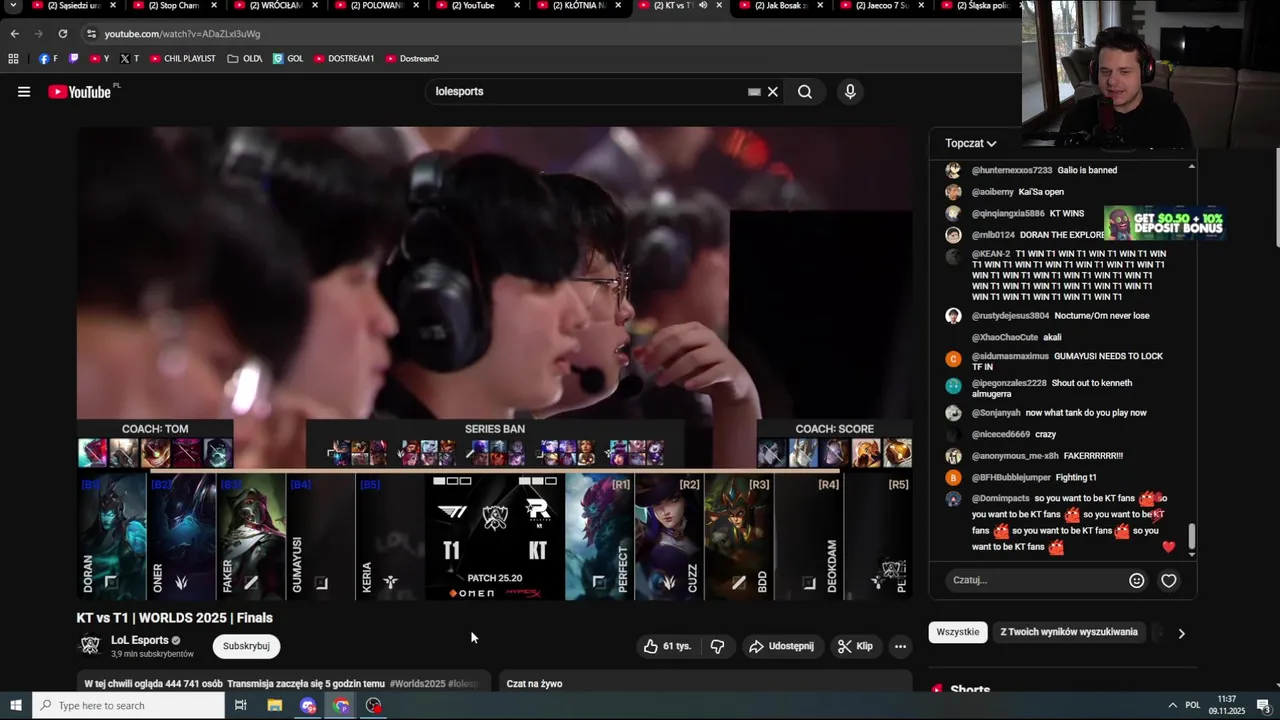This screenshot has width=1280, height=720.
Task: Expand the Topczat chat mode dropdown
Action: (971, 143)
